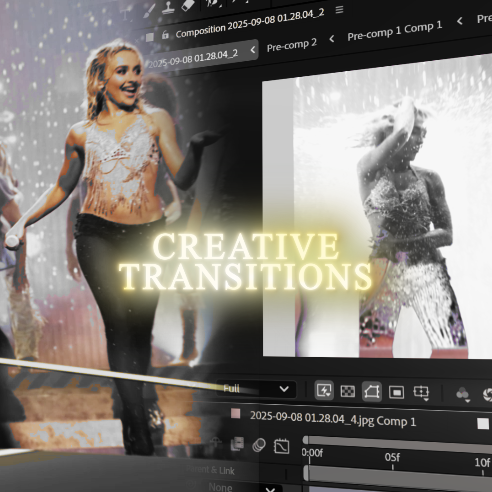Open the Graph Editor in timeline
Viewport: 492px width, 492px height.
tap(281, 446)
